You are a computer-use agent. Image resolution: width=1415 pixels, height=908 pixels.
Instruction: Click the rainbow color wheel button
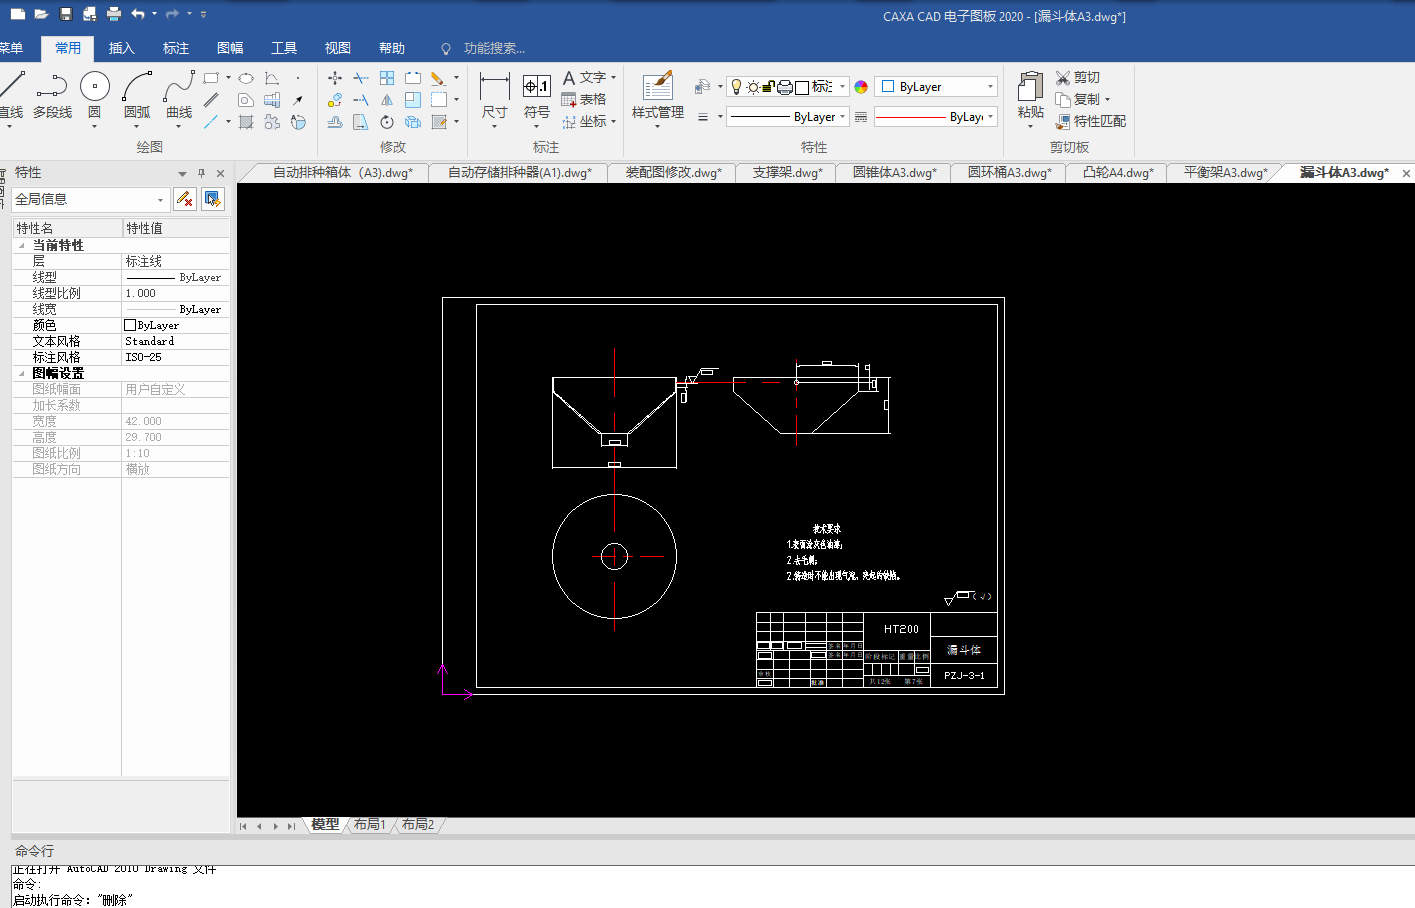pyautogui.click(x=861, y=87)
